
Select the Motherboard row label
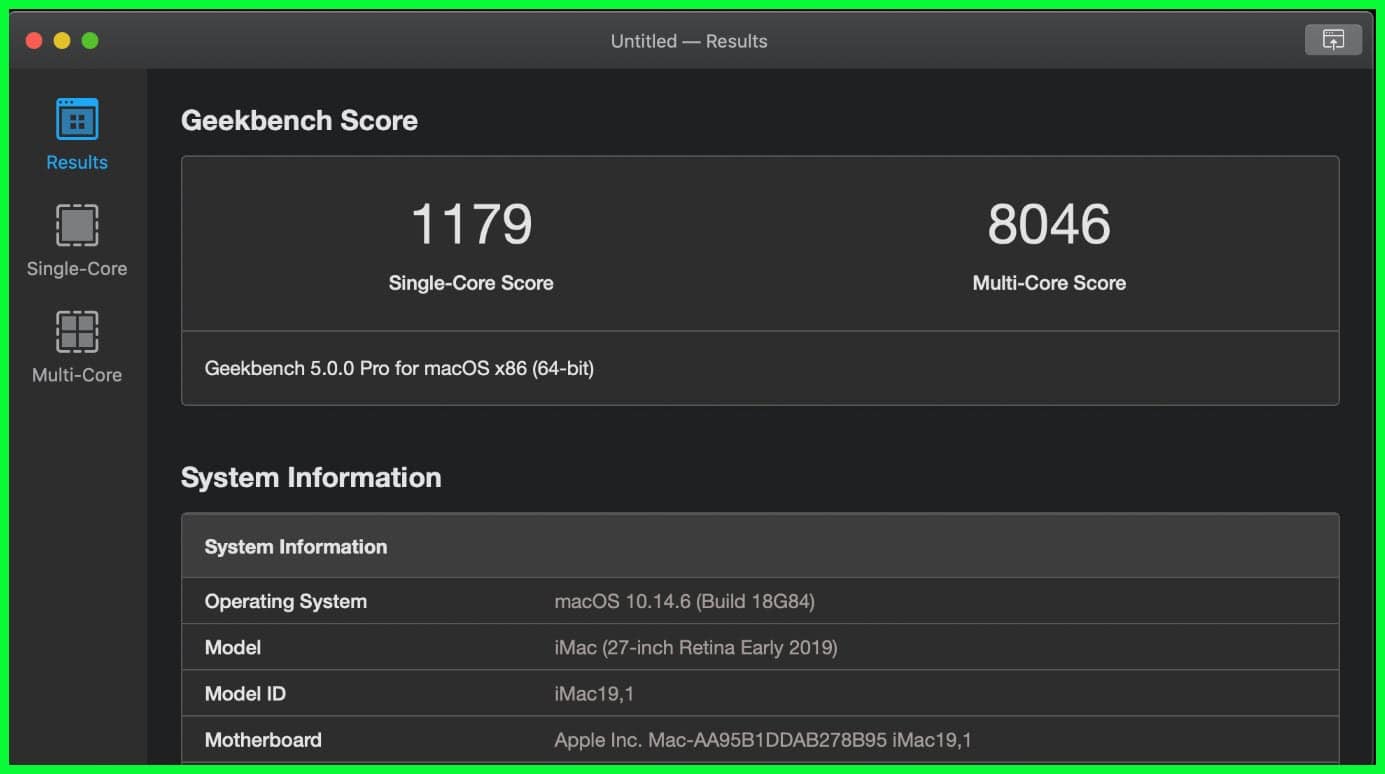tap(263, 740)
